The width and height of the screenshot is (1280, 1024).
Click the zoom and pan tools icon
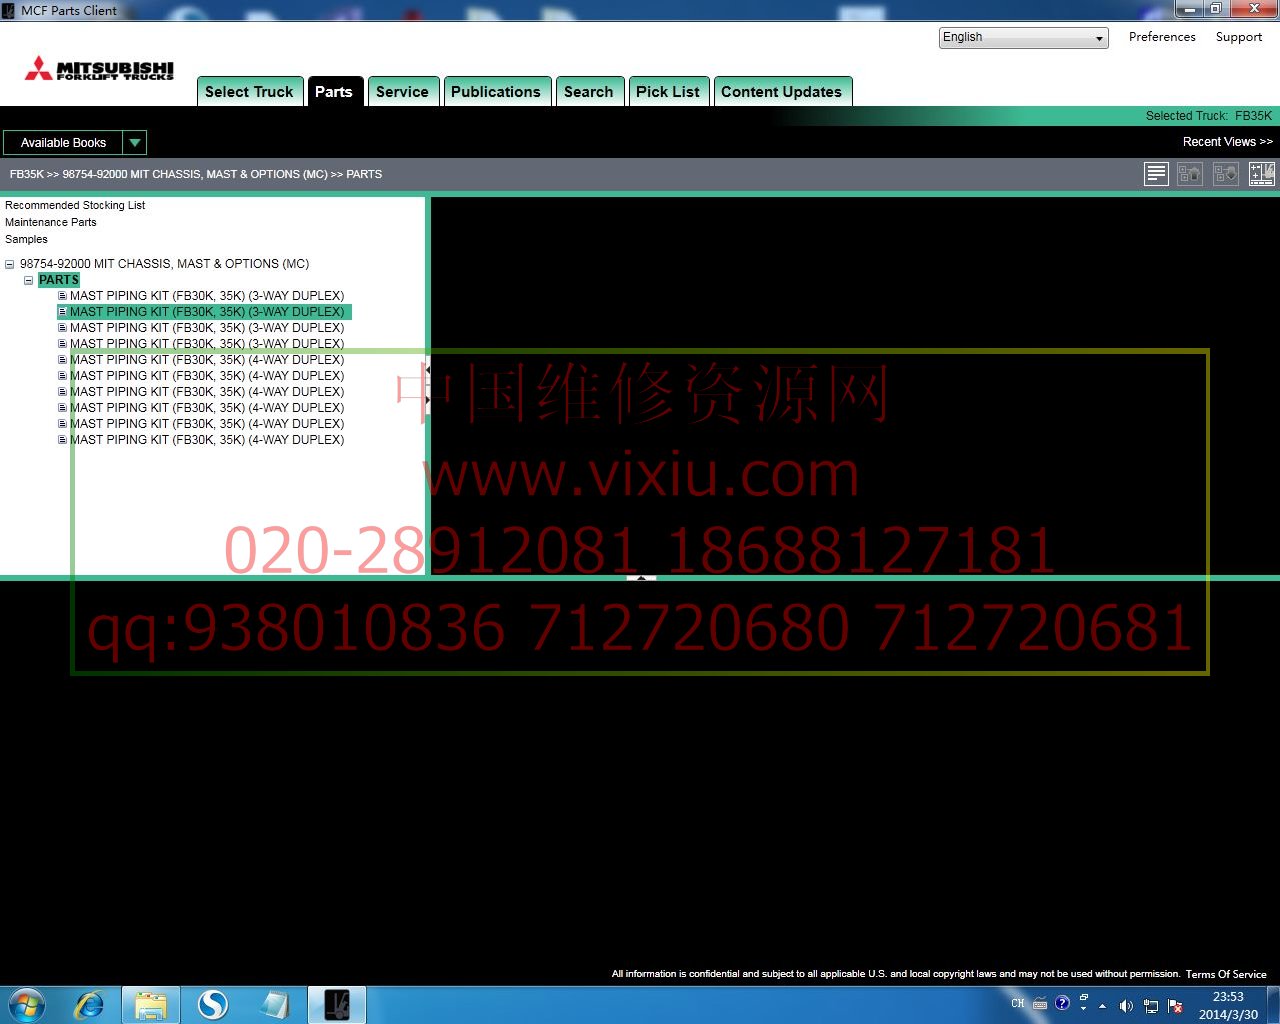click(1261, 174)
